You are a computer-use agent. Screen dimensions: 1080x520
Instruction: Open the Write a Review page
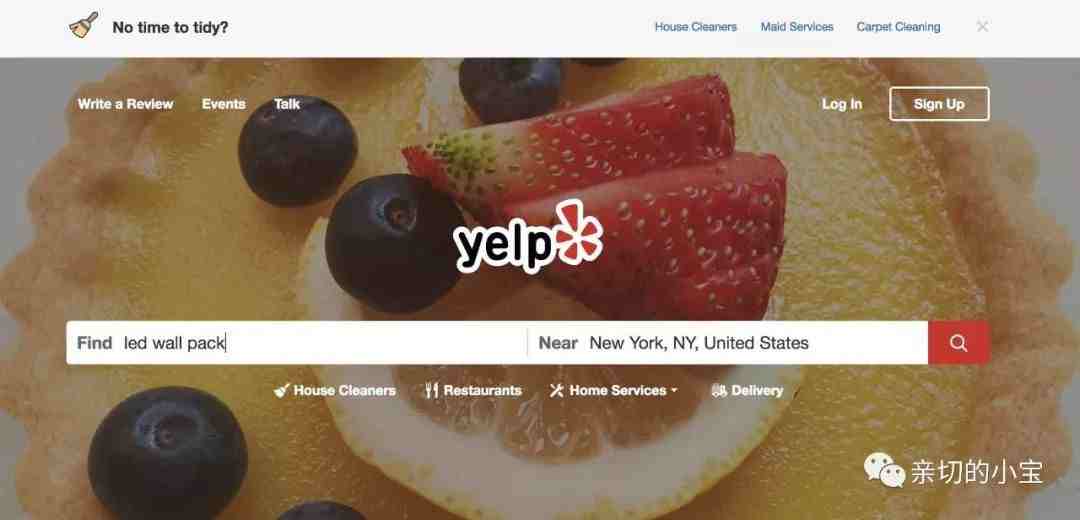click(x=125, y=104)
